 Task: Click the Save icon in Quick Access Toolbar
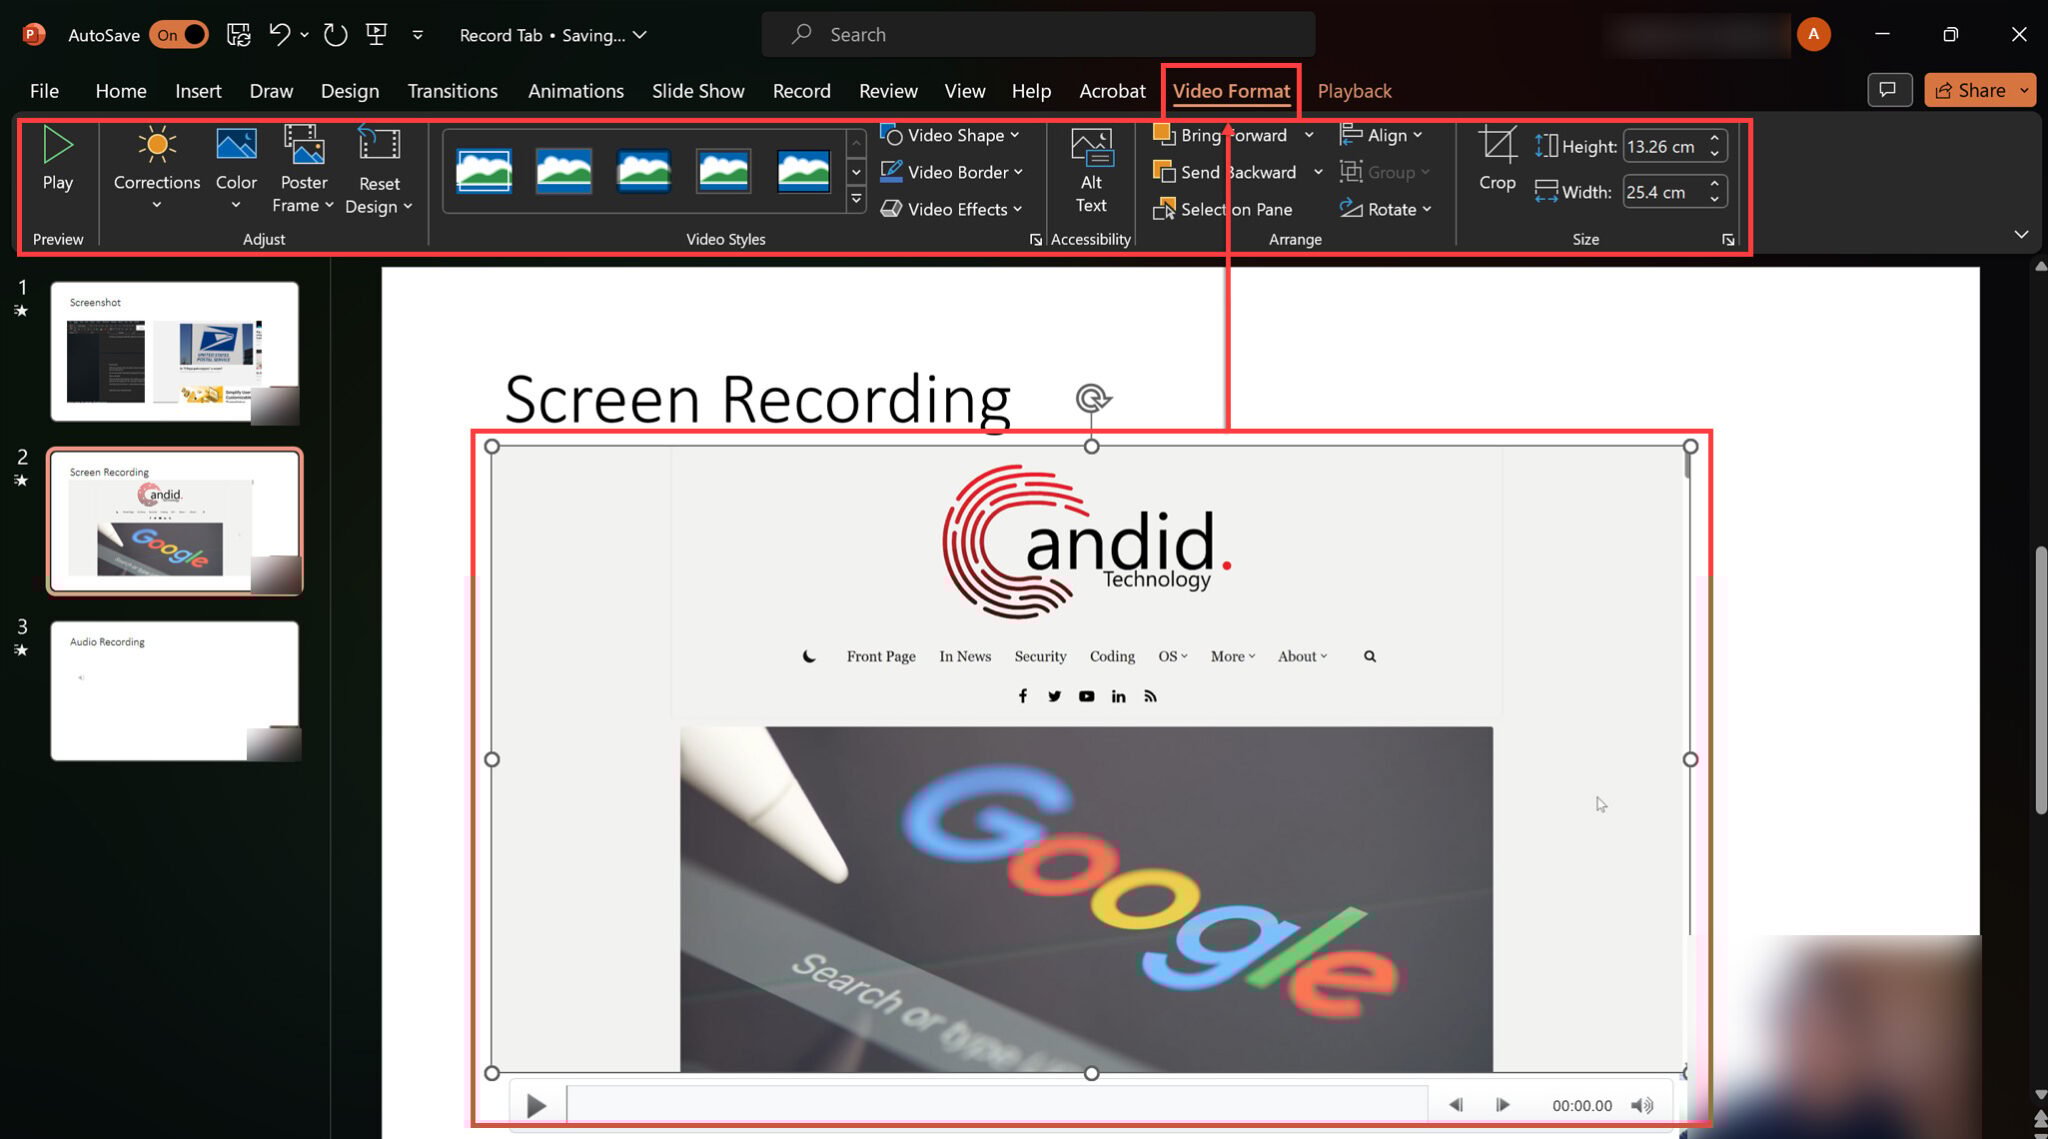click(x=239, y=34)
